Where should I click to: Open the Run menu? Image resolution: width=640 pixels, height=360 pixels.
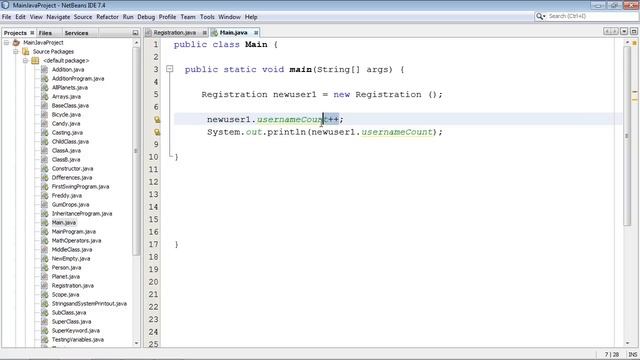click(128, 17)
